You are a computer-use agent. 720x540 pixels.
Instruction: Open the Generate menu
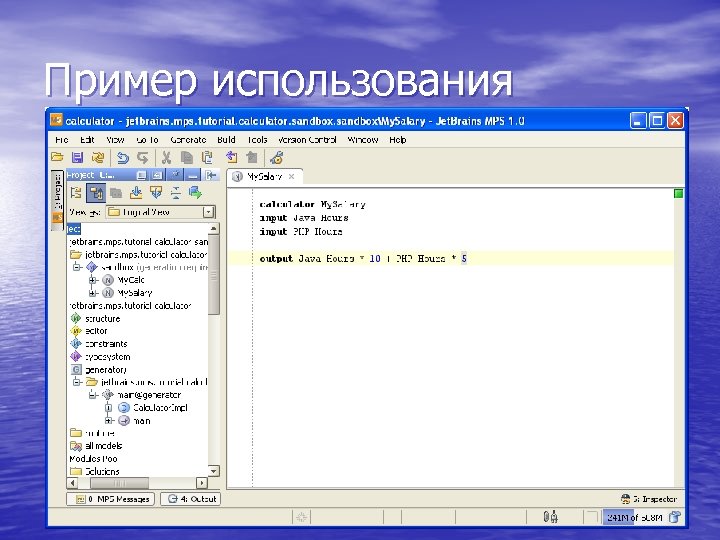click(x=188, y=140)
